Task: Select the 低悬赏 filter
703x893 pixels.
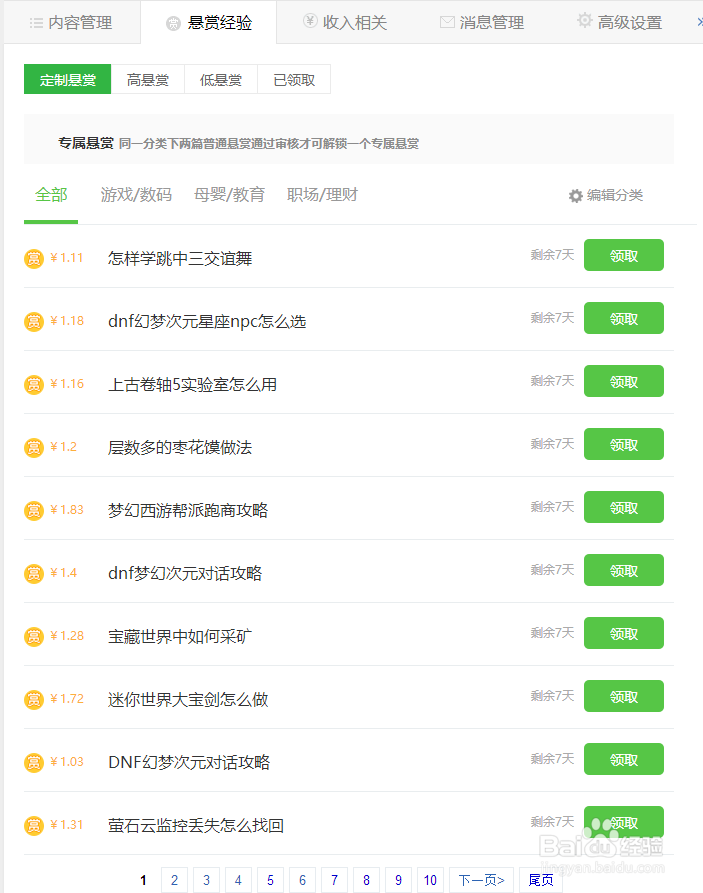Action: click(x=221, y=80)
